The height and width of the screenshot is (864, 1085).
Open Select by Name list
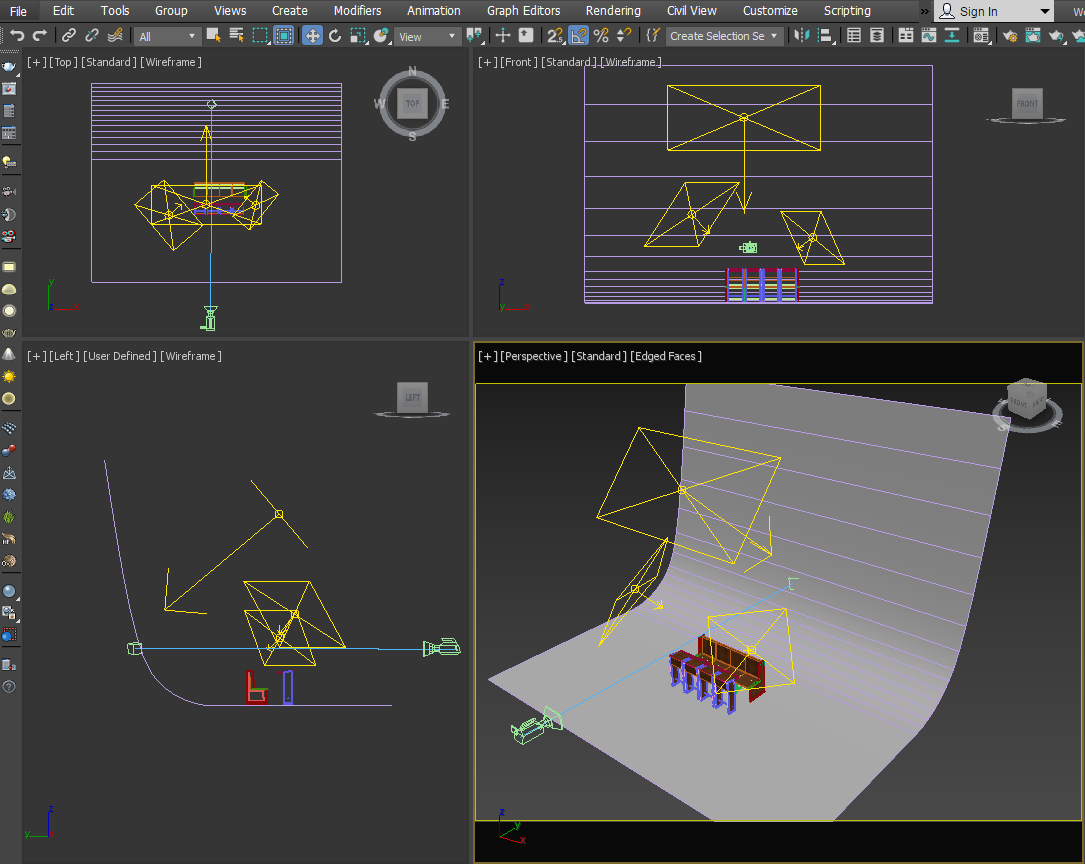[236, 36]
